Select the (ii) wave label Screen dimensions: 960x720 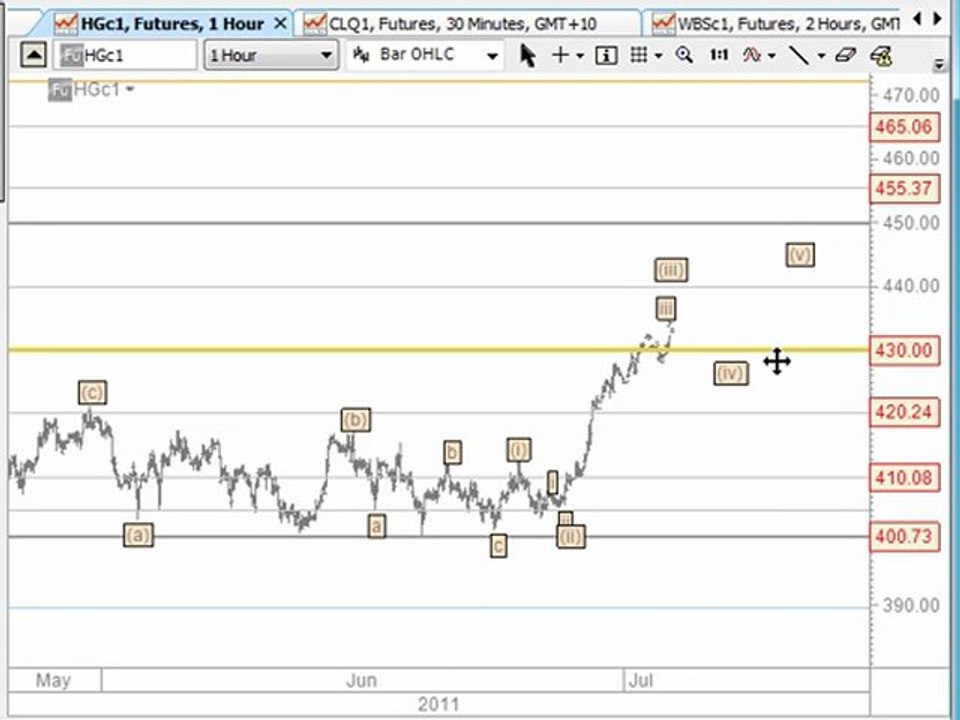click(571, 537)
